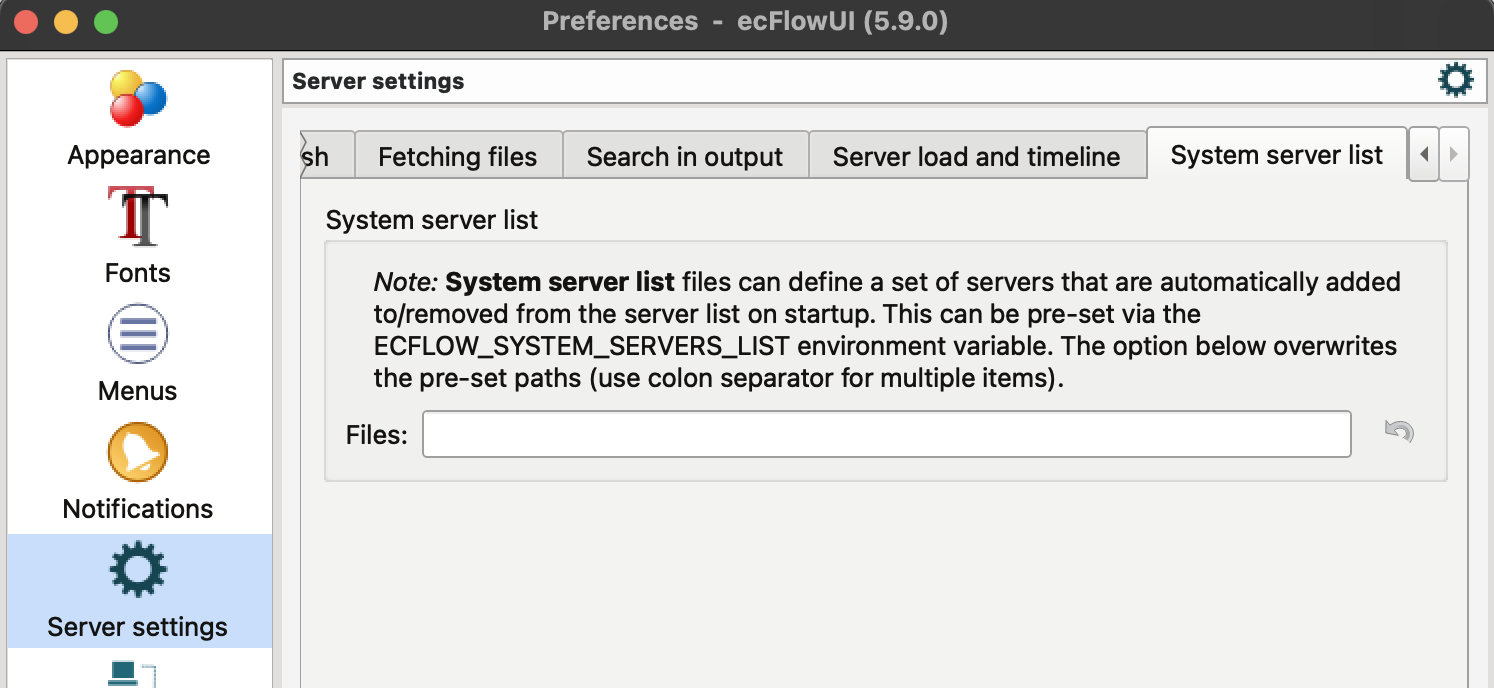Open the Appearance preferences with colored balls icon
Screen dimensions: 1494x688
tap(138, 99)
